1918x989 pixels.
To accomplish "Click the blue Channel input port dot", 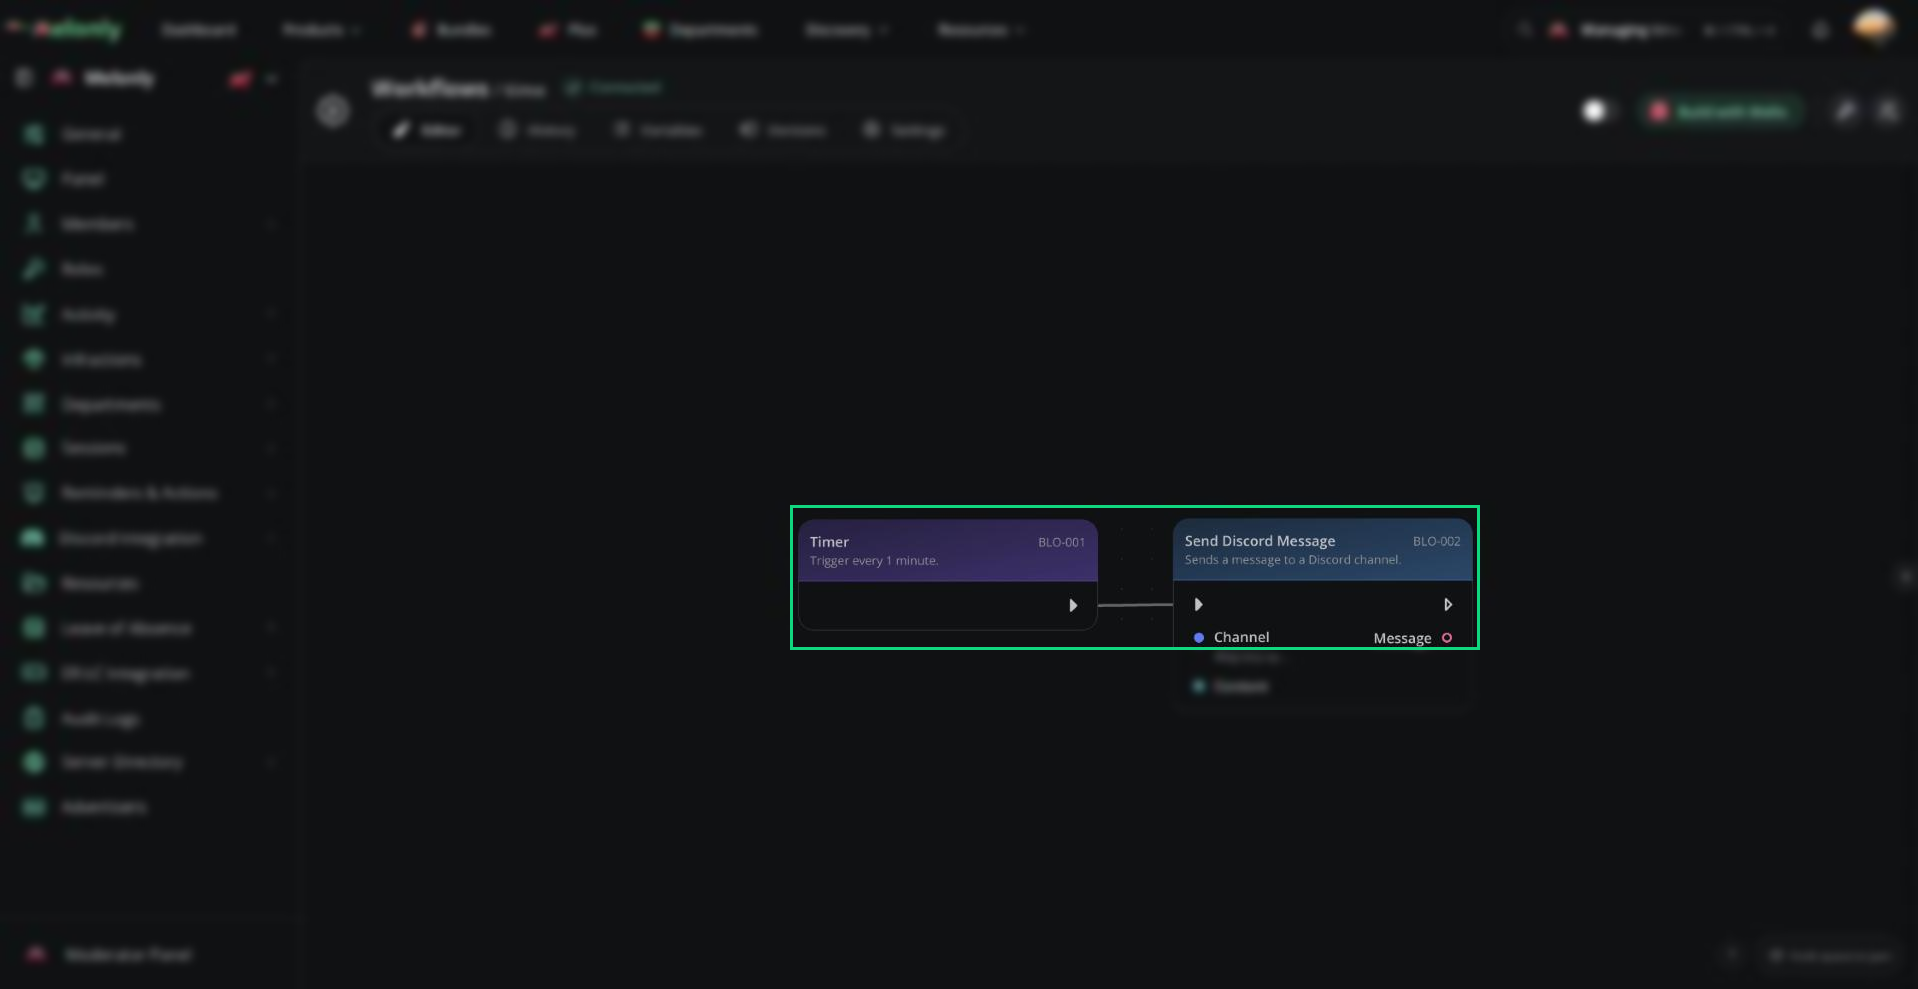I will pos(1198,637).
